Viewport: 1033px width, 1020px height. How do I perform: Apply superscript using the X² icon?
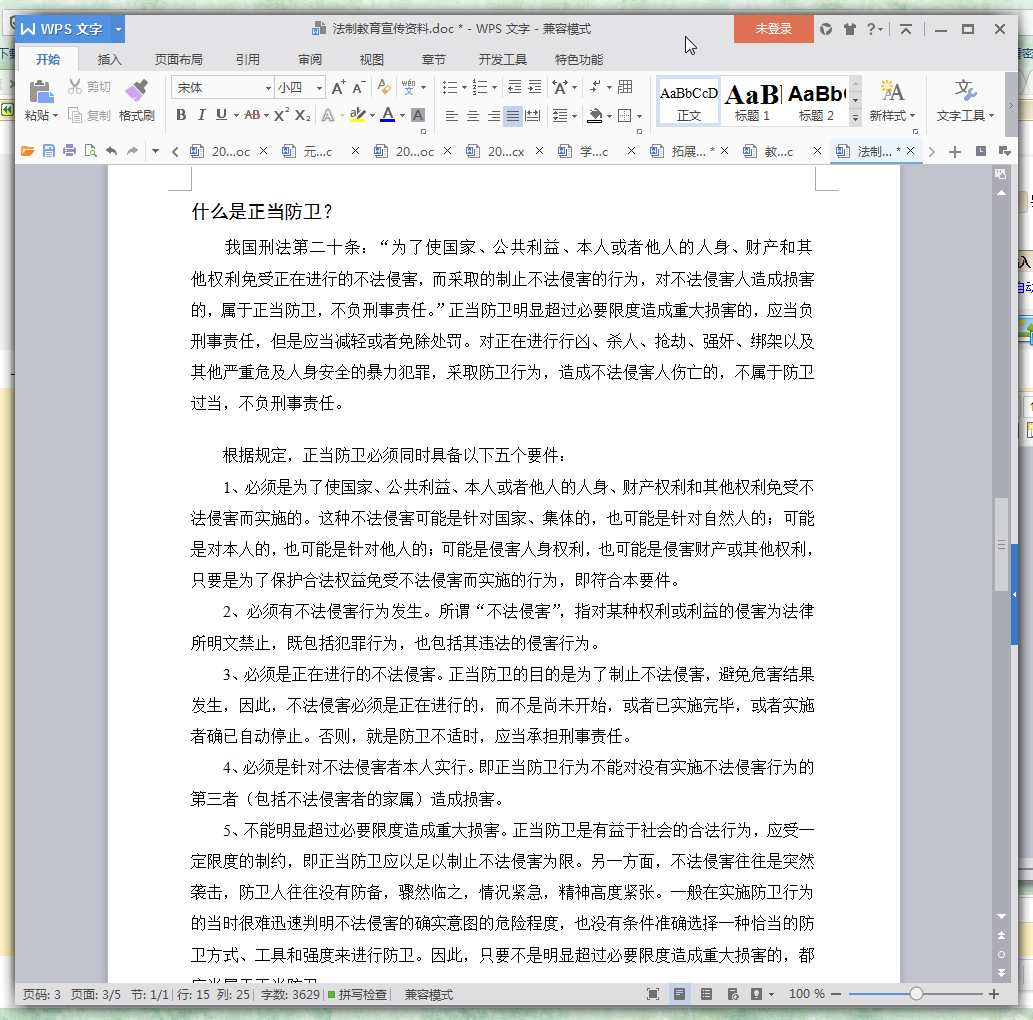click(x=281, y=115)
